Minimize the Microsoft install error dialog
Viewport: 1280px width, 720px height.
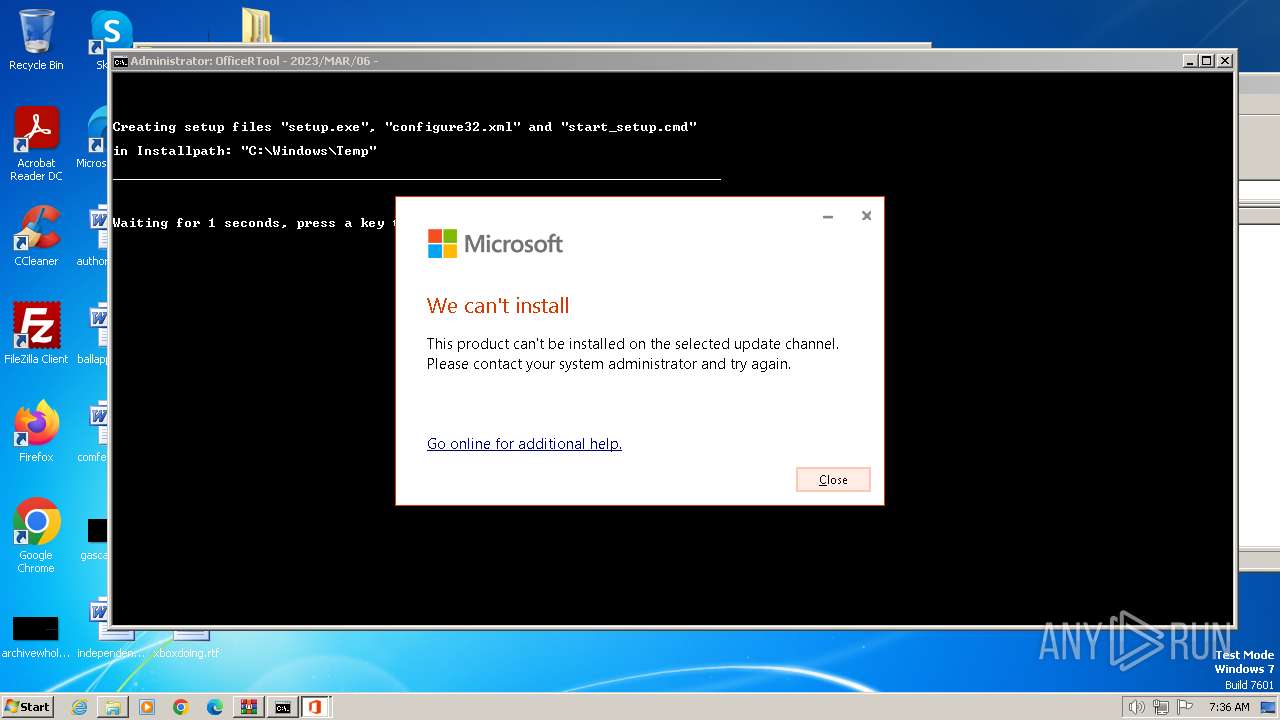[x=828, y=216]
